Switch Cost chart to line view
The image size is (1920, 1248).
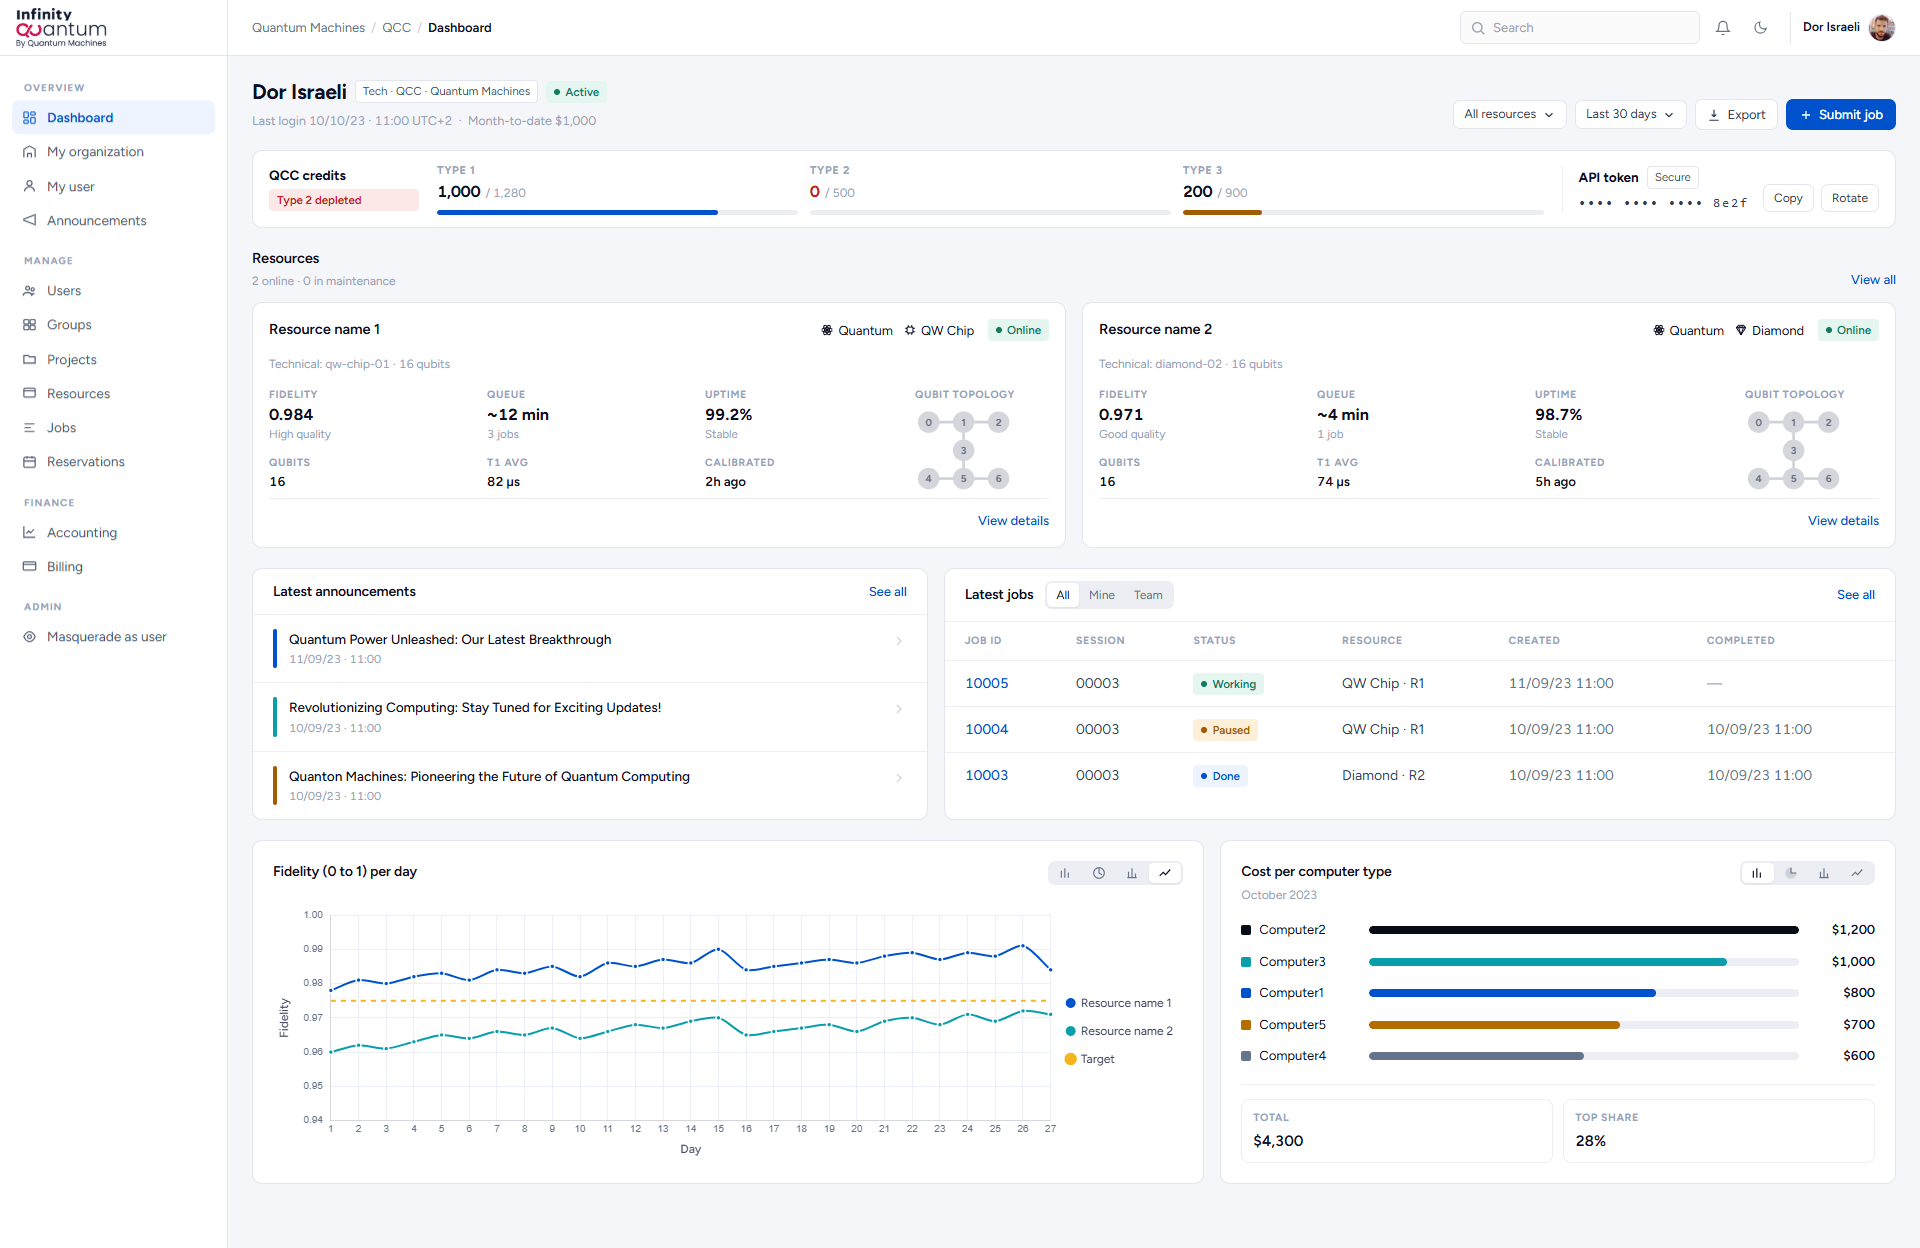tap(1857, 873)
